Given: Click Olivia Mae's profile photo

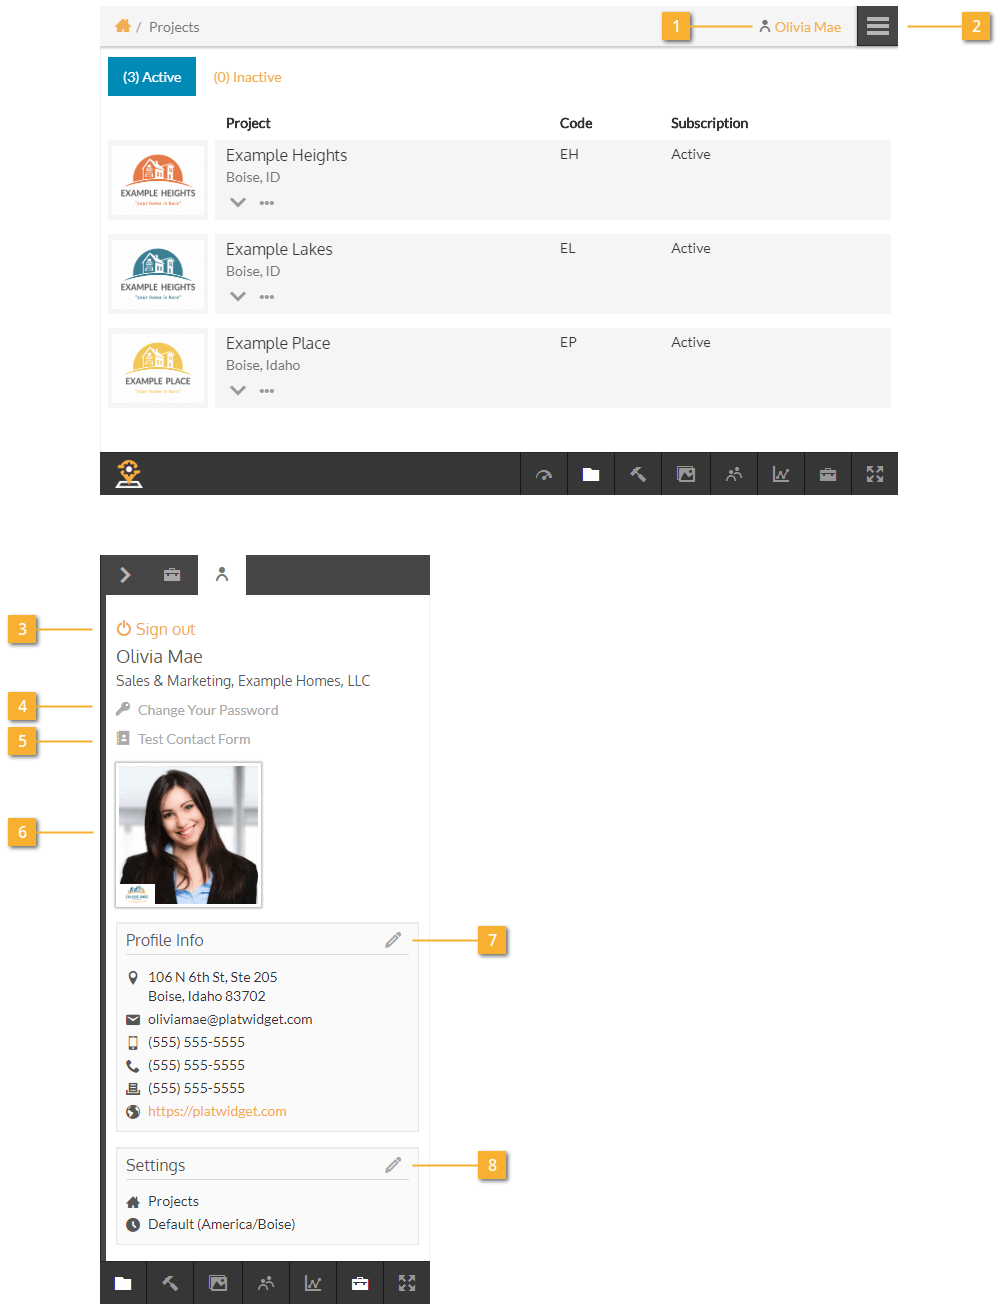Looking at the screenshot, I should [x=189, y=835].
